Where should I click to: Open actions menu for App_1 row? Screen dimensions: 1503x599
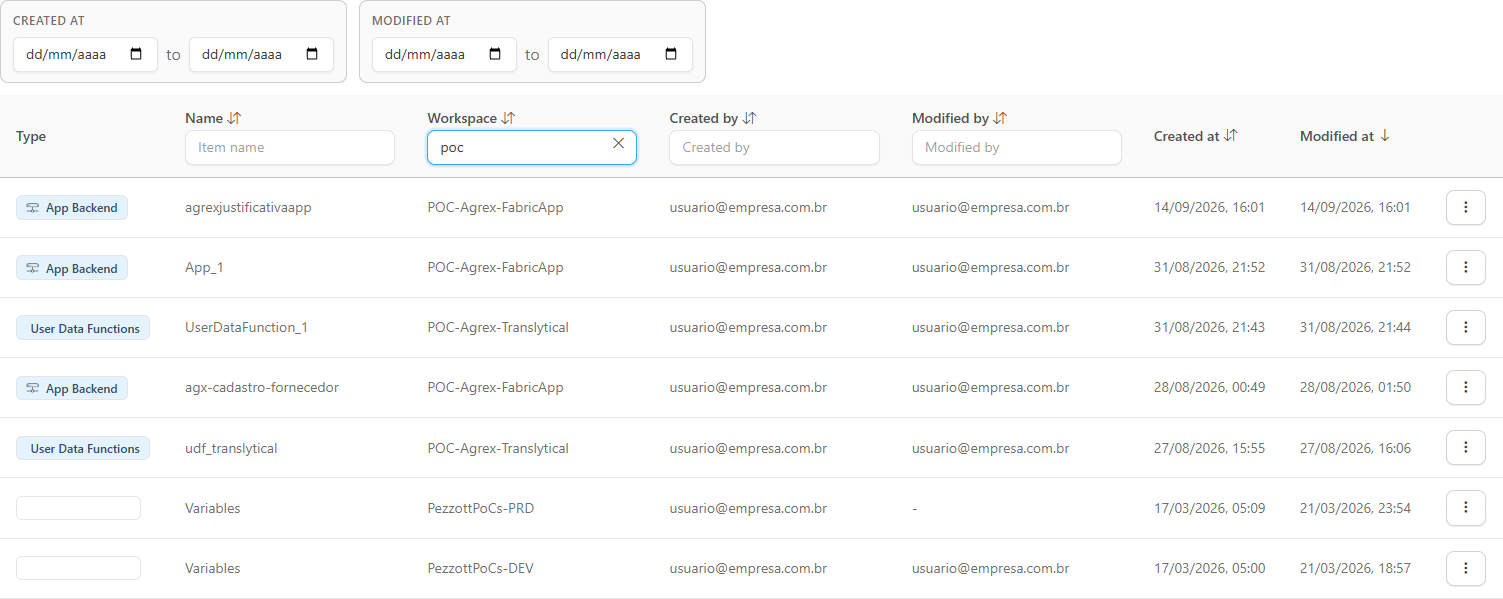1466,267
